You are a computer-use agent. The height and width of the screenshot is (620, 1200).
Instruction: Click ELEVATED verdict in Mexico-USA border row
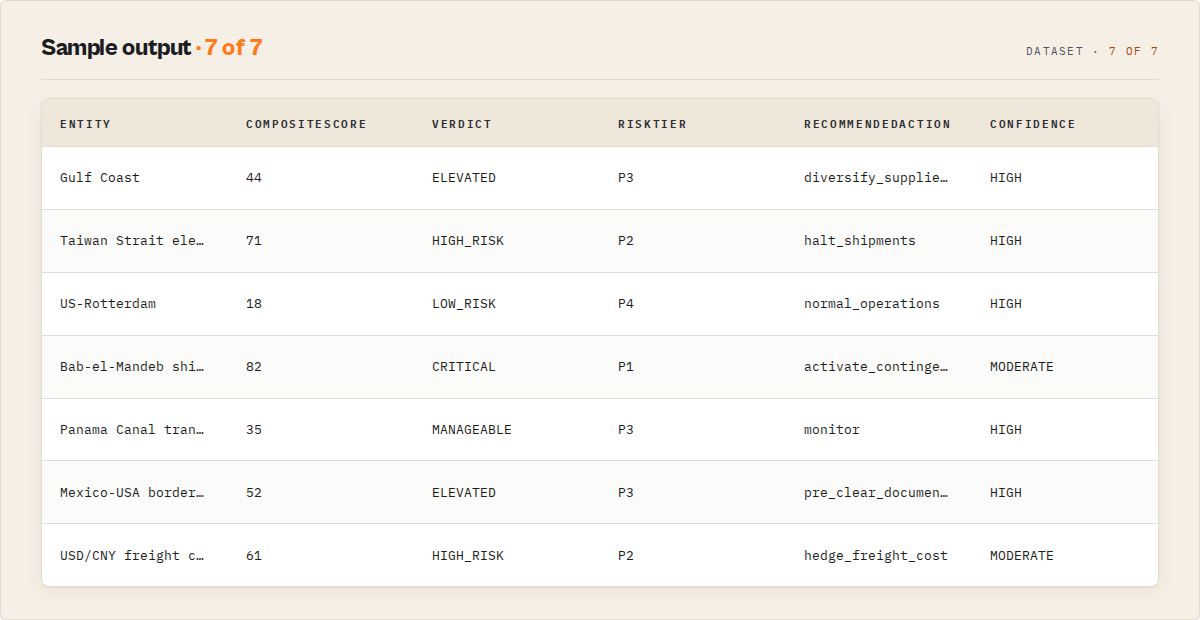point(464,493)
